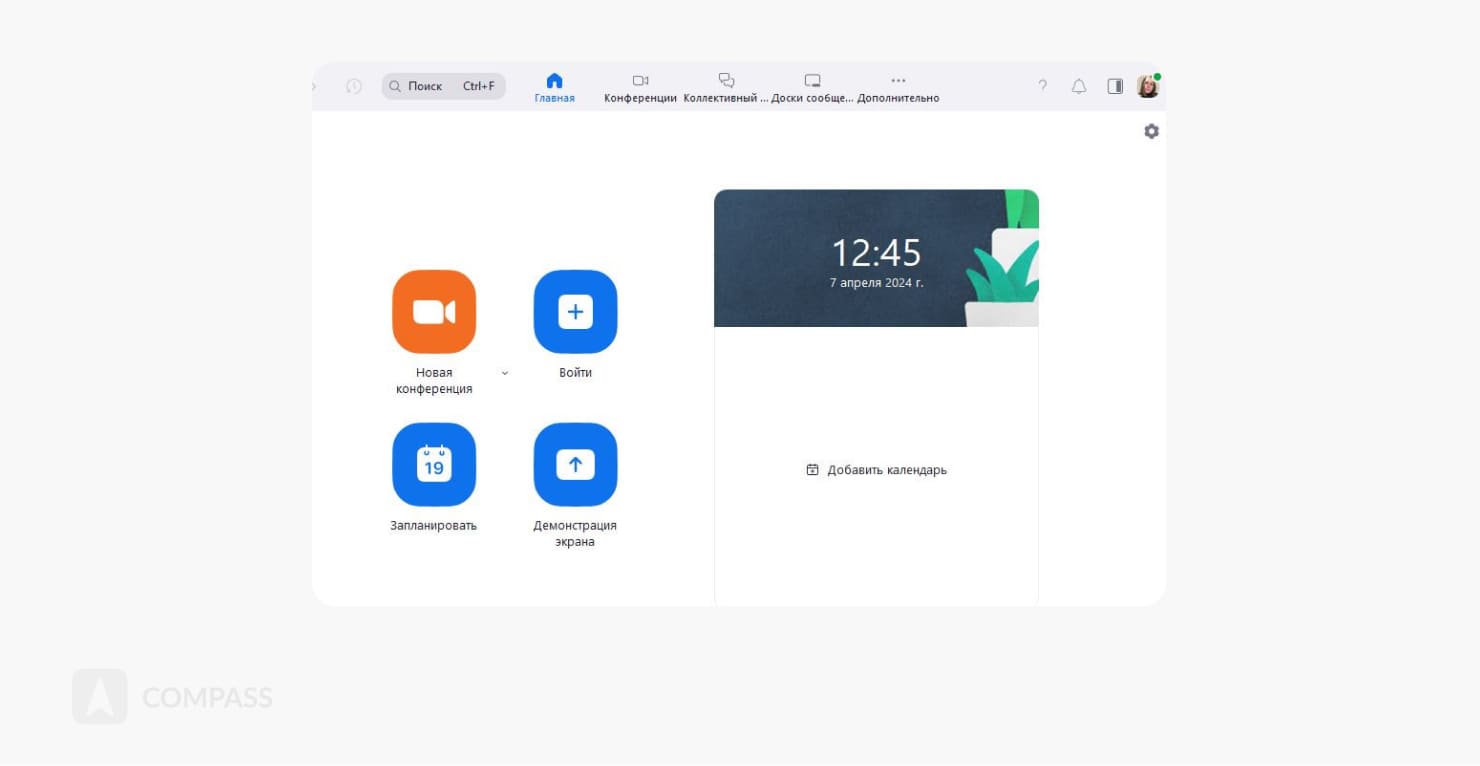Click the Войти plus button
This screenshot has width=1480, height=766.
575,312
